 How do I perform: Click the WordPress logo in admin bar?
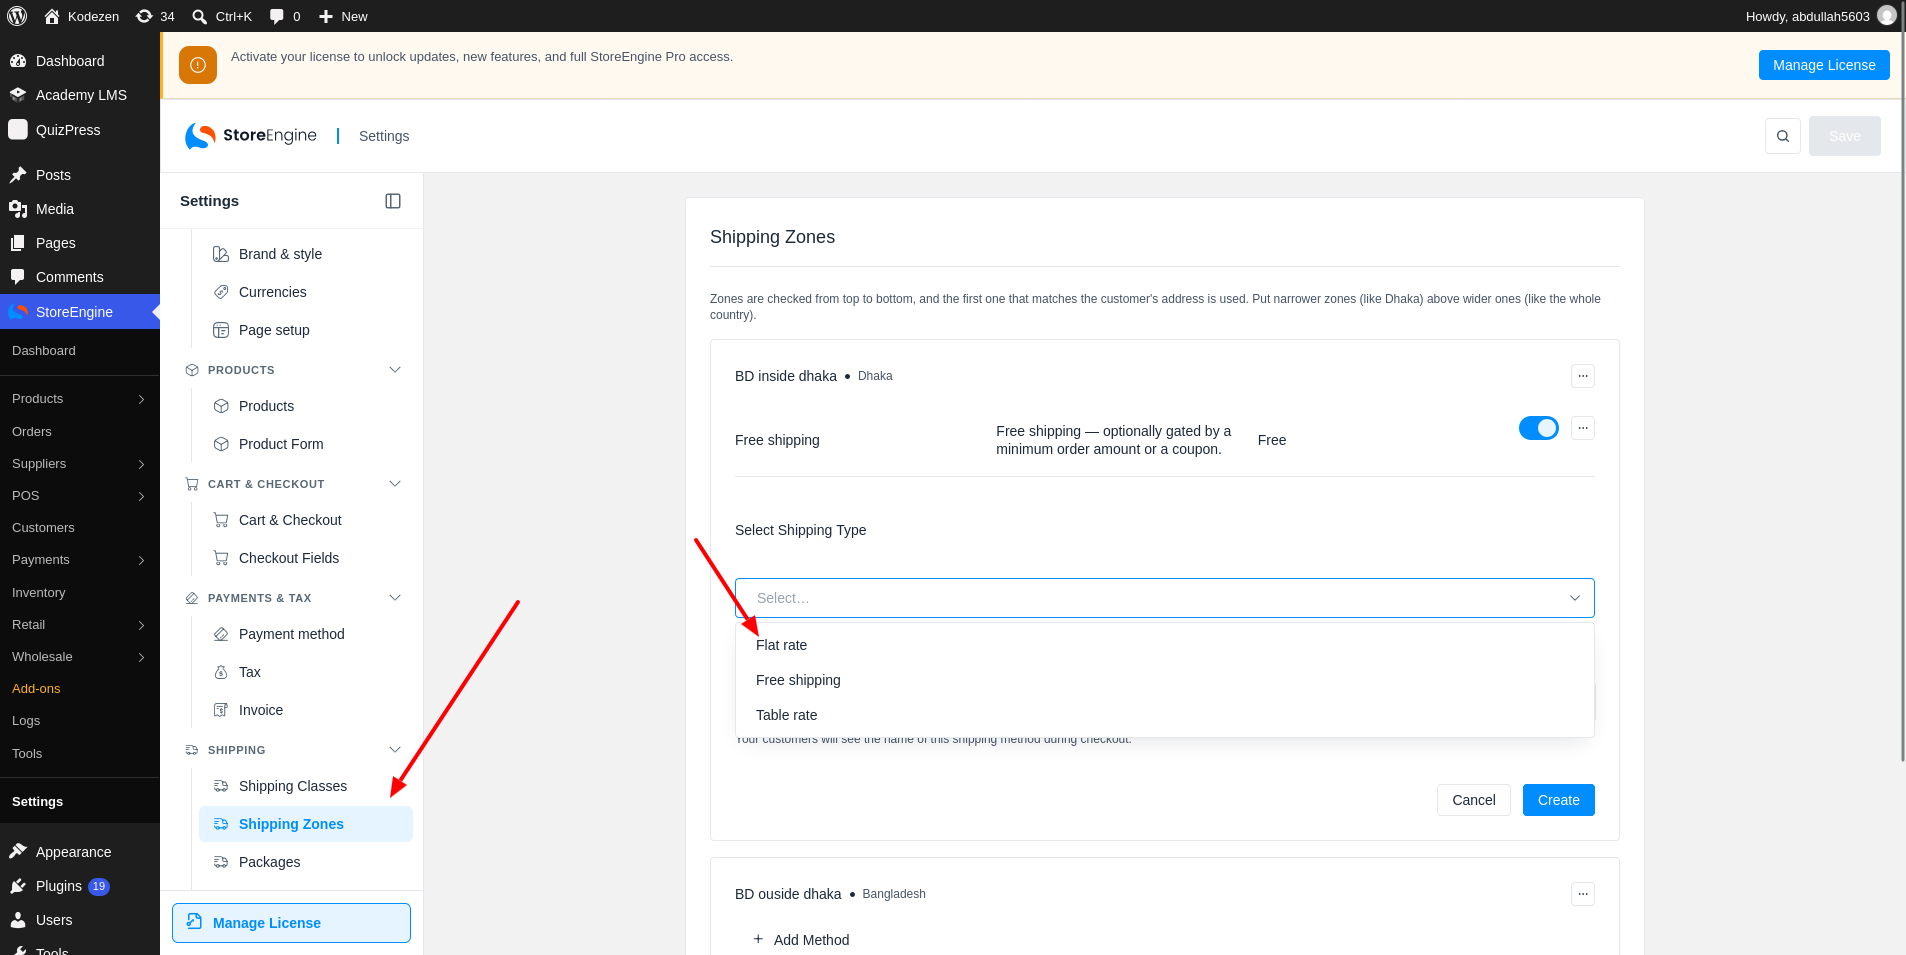pyautogui.click(x=17, y=16)
